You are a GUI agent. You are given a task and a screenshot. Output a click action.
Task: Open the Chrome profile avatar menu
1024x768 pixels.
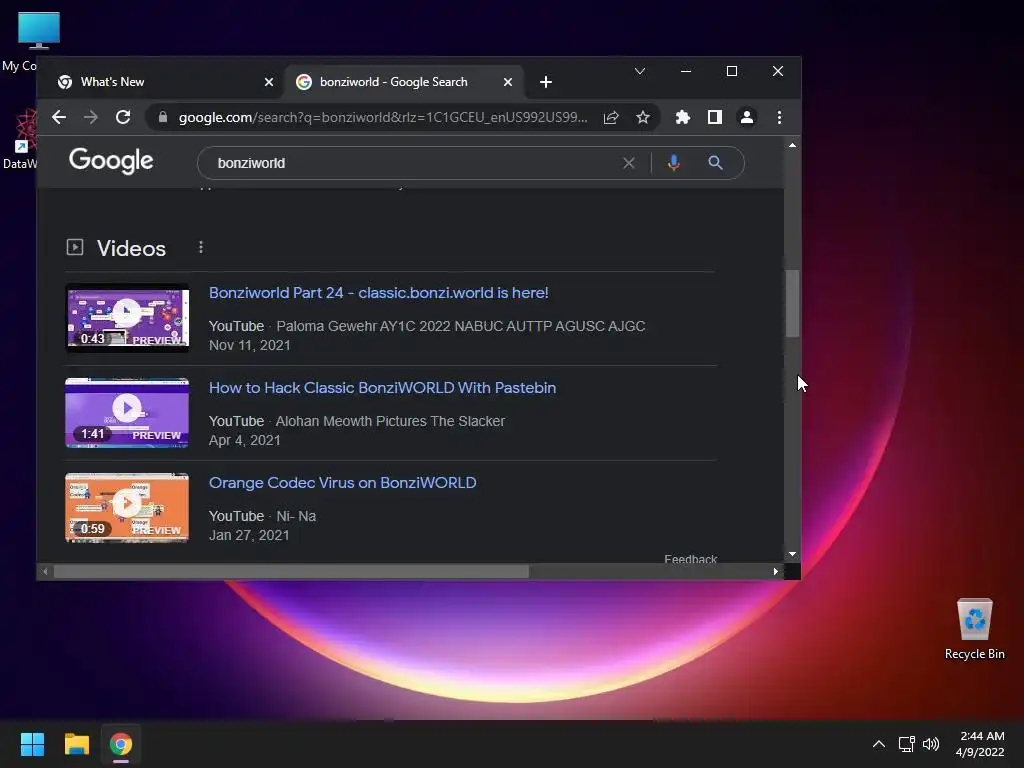pos(746,117)
